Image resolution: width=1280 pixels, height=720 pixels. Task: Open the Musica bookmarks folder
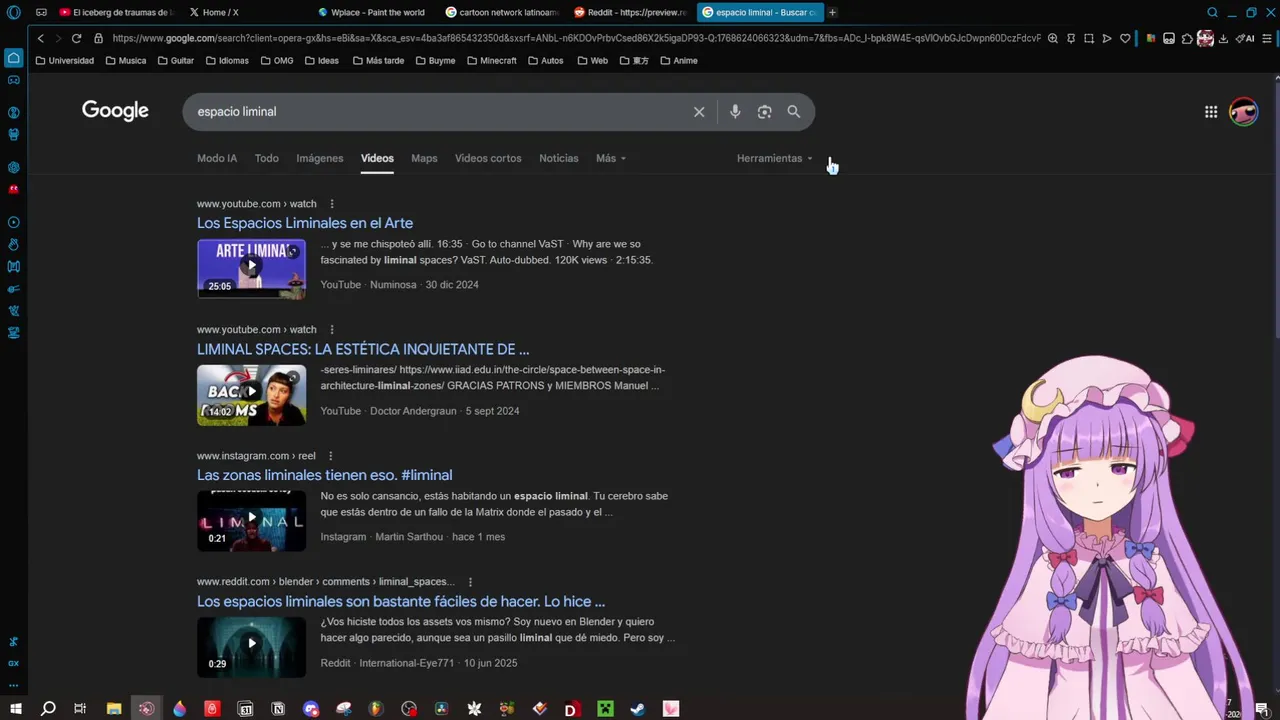pos(125,60)
